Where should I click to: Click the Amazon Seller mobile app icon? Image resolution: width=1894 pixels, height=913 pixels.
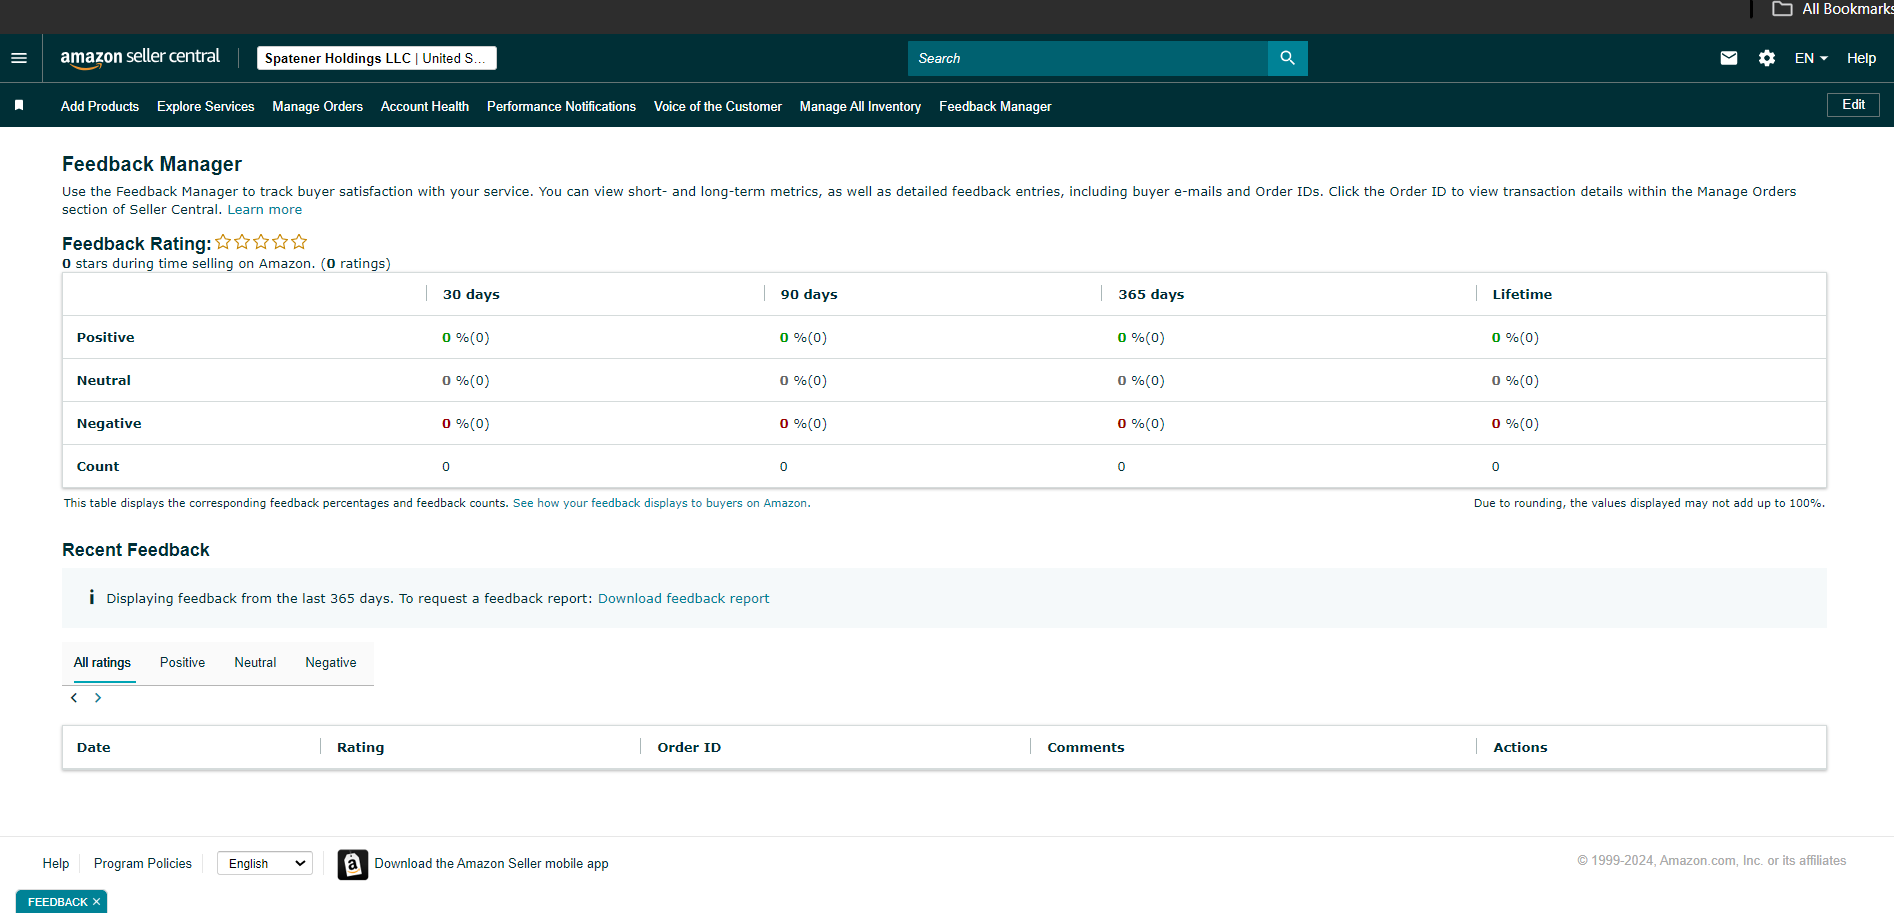353,864
